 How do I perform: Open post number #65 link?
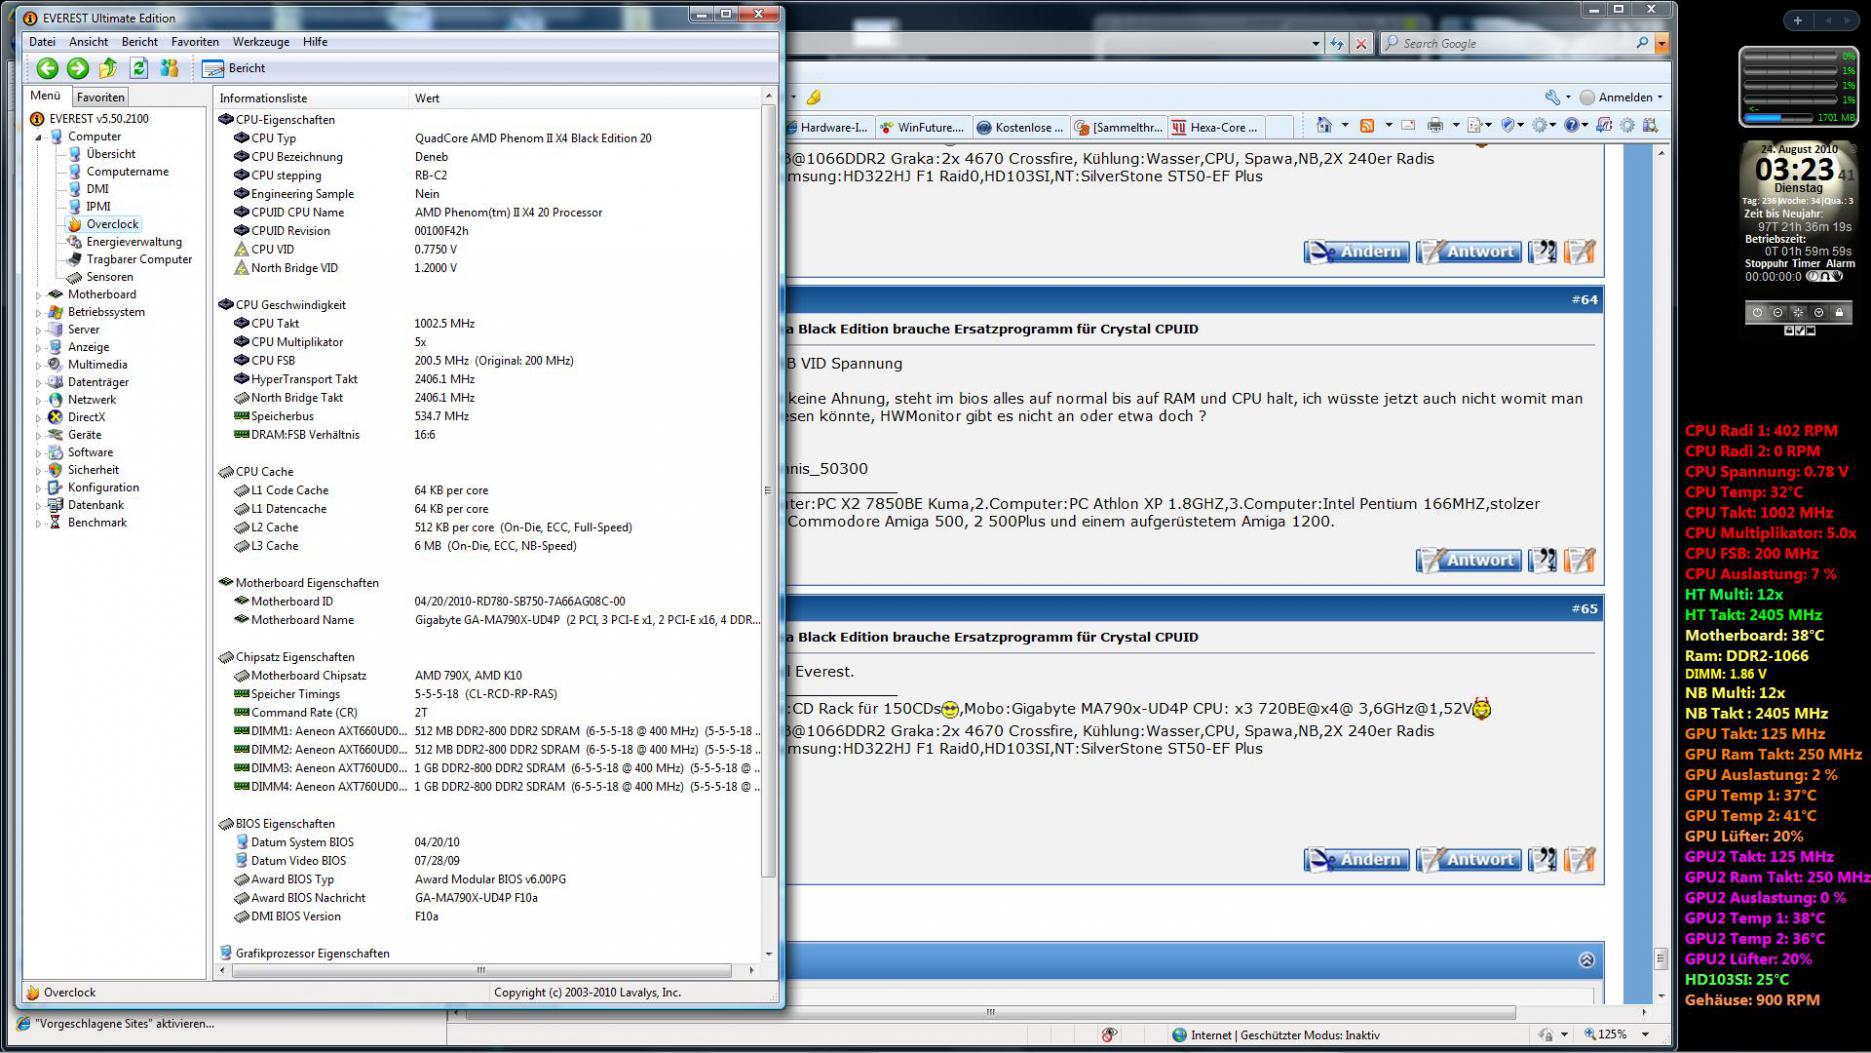[x=1584, y=608]
